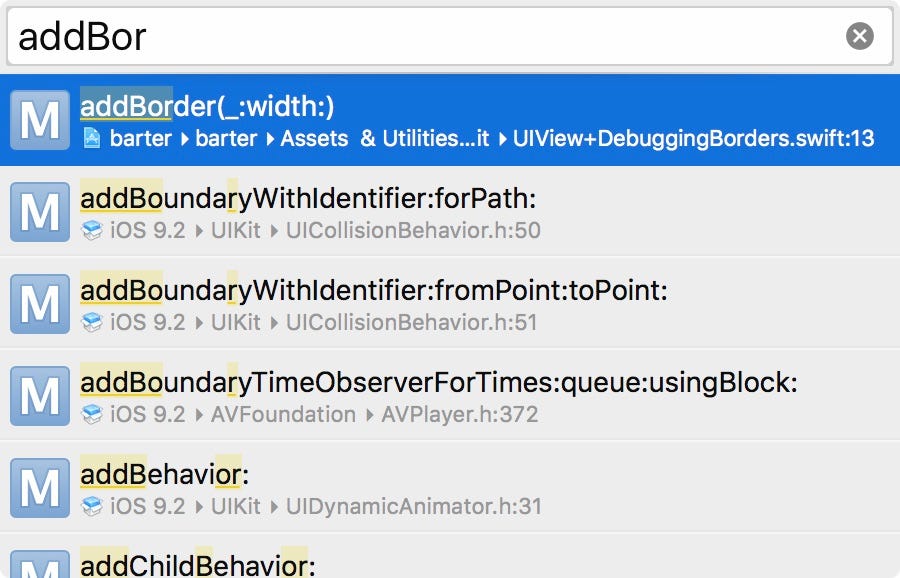Select the addBorder(_:width:) result
900x578 pixels.
(x=450, y=120)
